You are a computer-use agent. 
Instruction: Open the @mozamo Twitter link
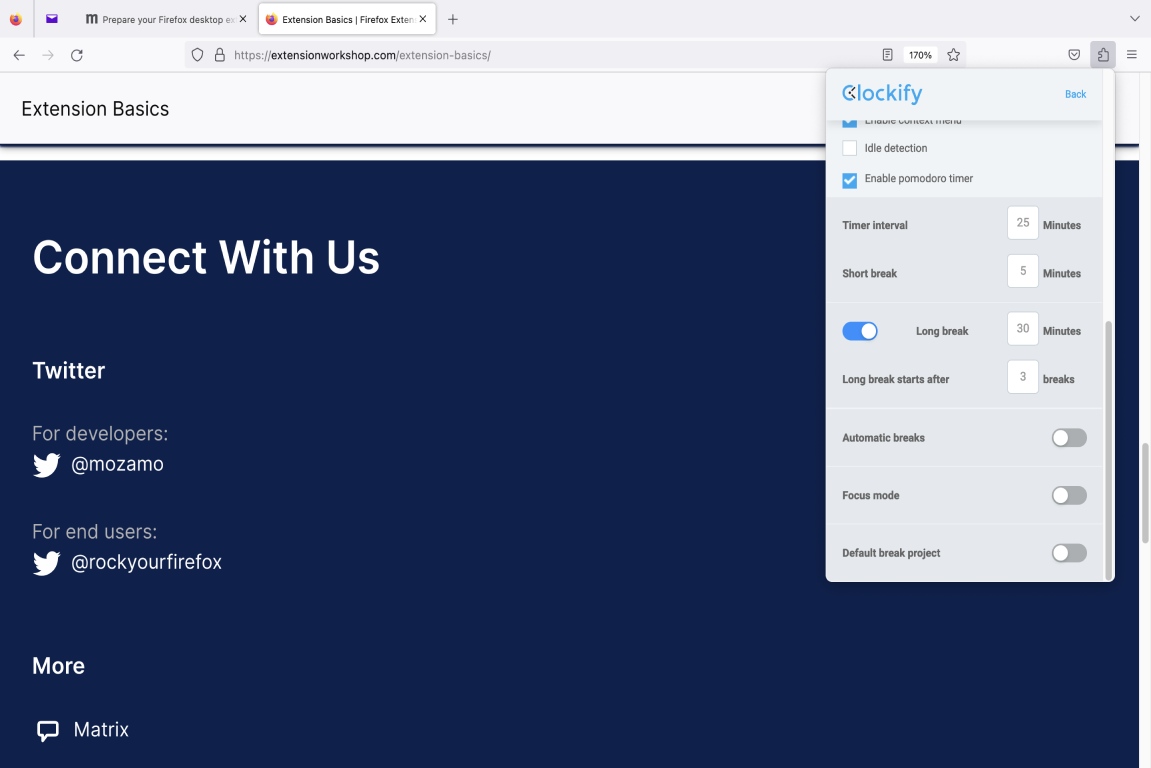(x=117, y=464)
